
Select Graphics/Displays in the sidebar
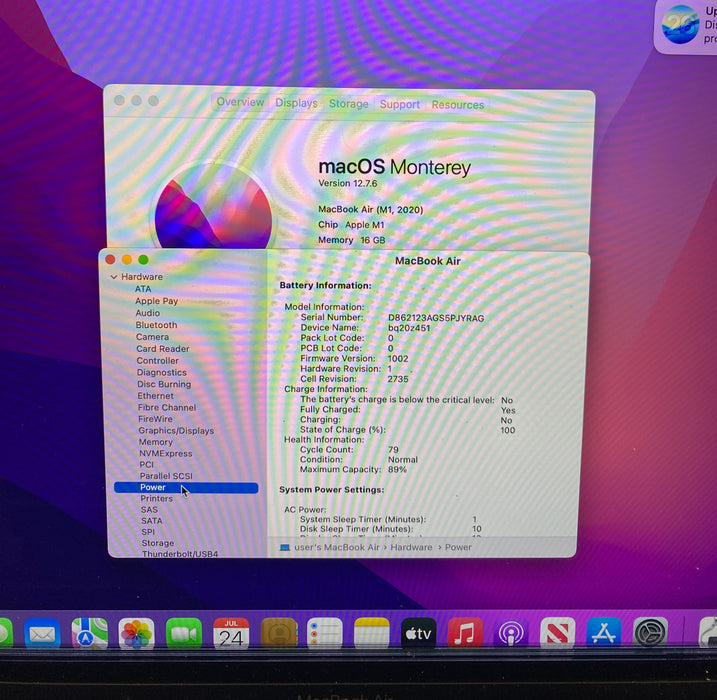176,430
